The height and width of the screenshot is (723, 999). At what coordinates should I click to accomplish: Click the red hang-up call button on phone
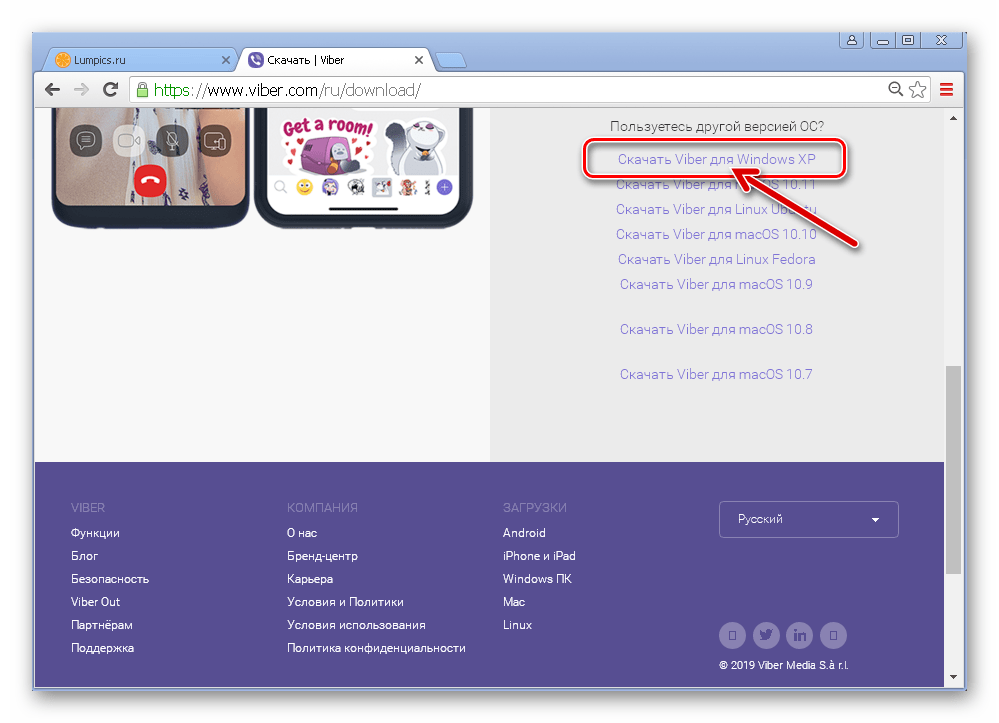point(150,180)
